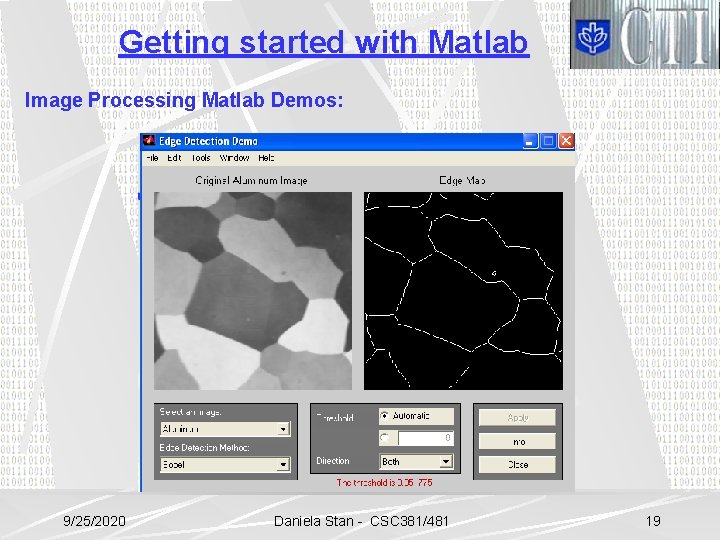Screen dimensions: 720x540
Task: Click the MATLAB icon in title bar
Action: 149,141
